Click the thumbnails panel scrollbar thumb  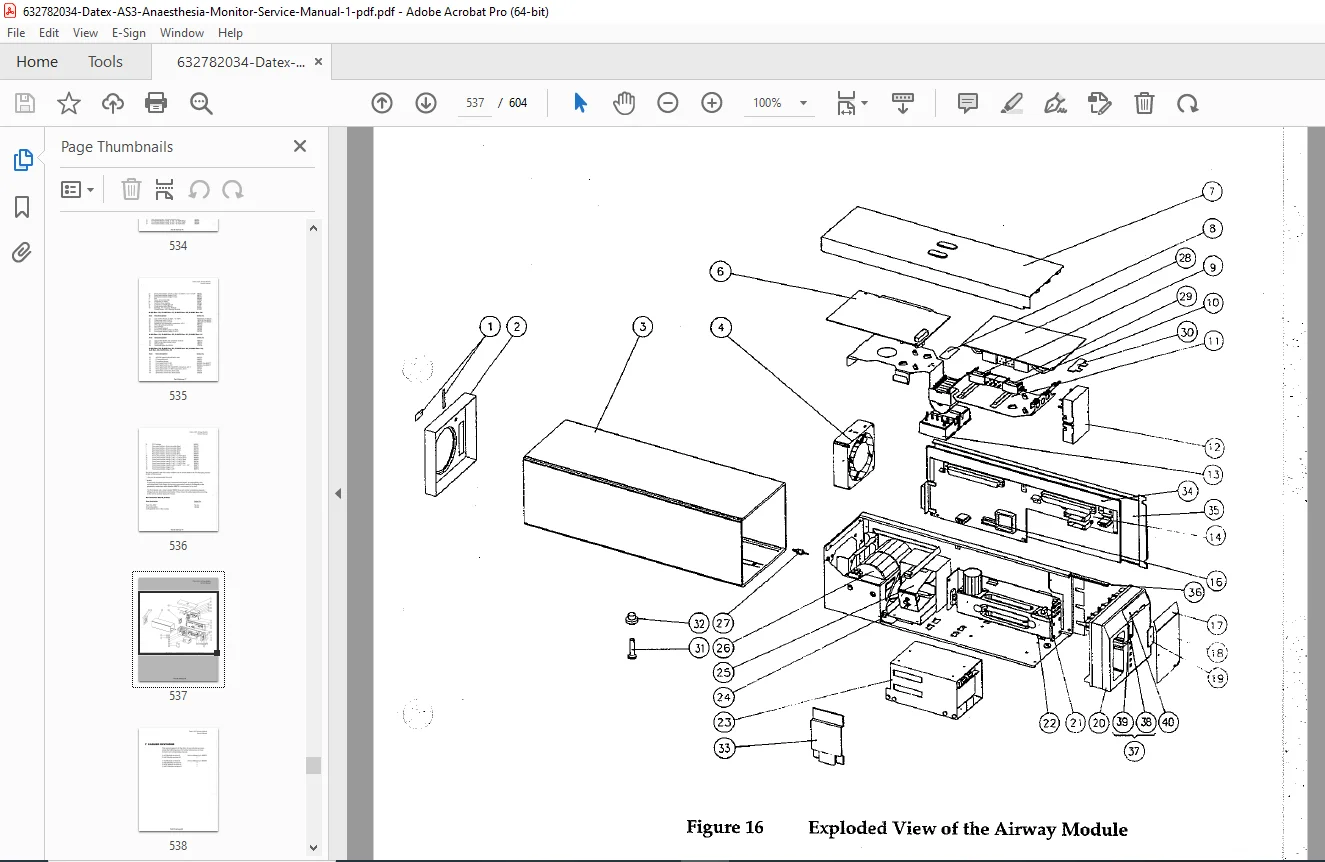[x=314, y=765]
